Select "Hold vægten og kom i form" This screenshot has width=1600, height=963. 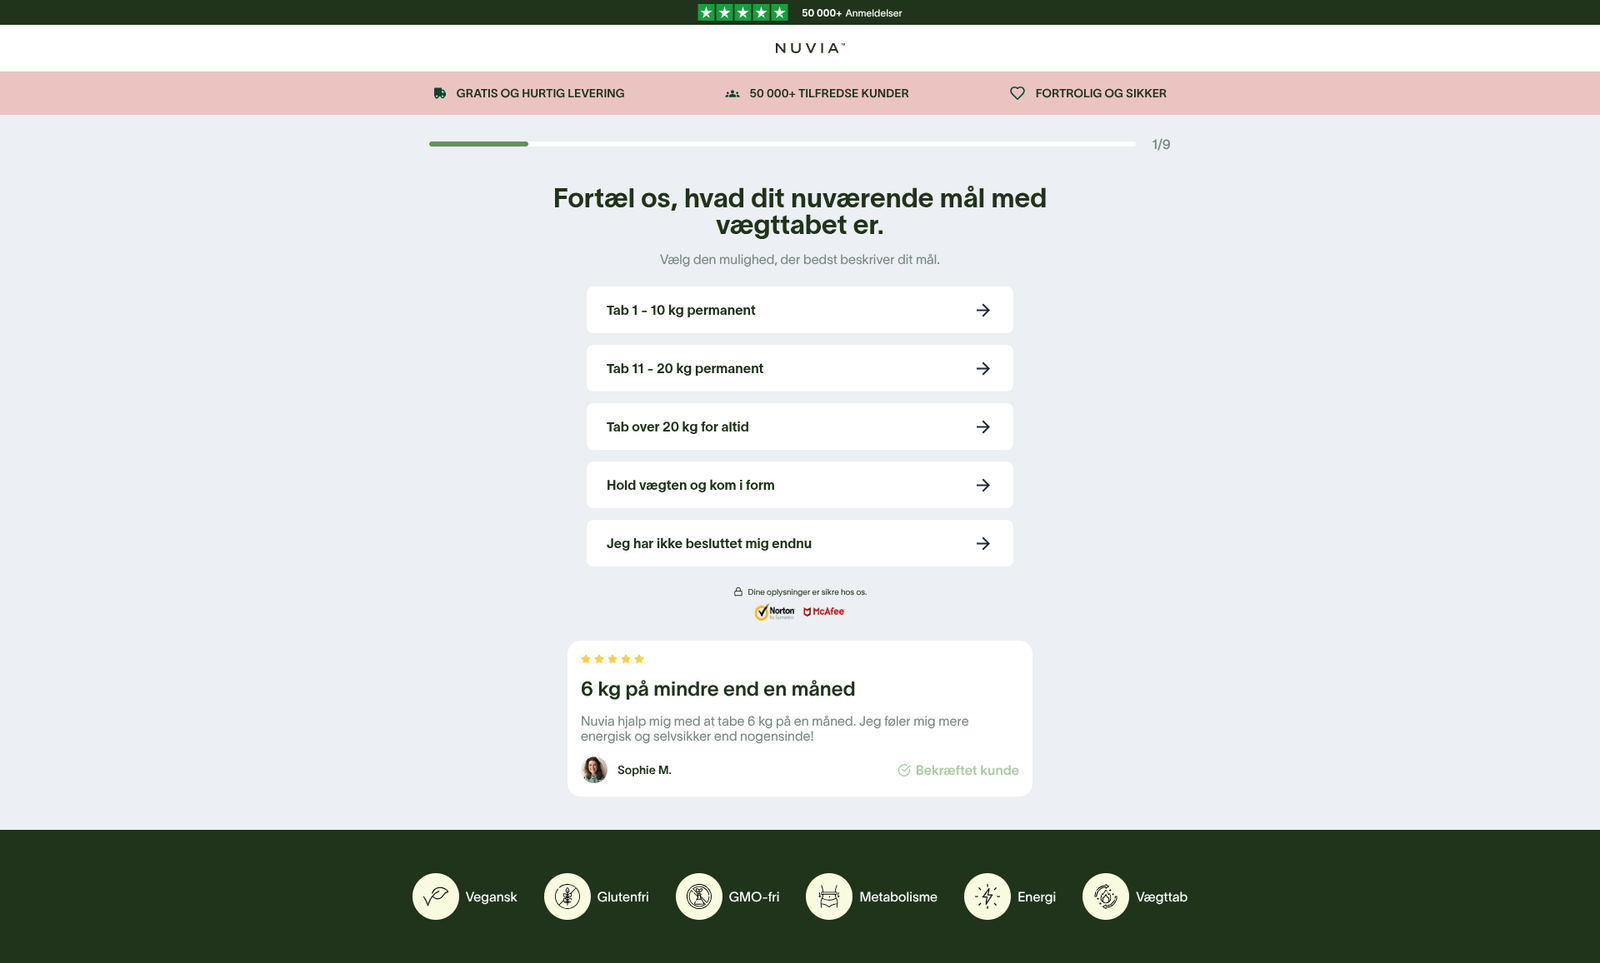(799, 485)
